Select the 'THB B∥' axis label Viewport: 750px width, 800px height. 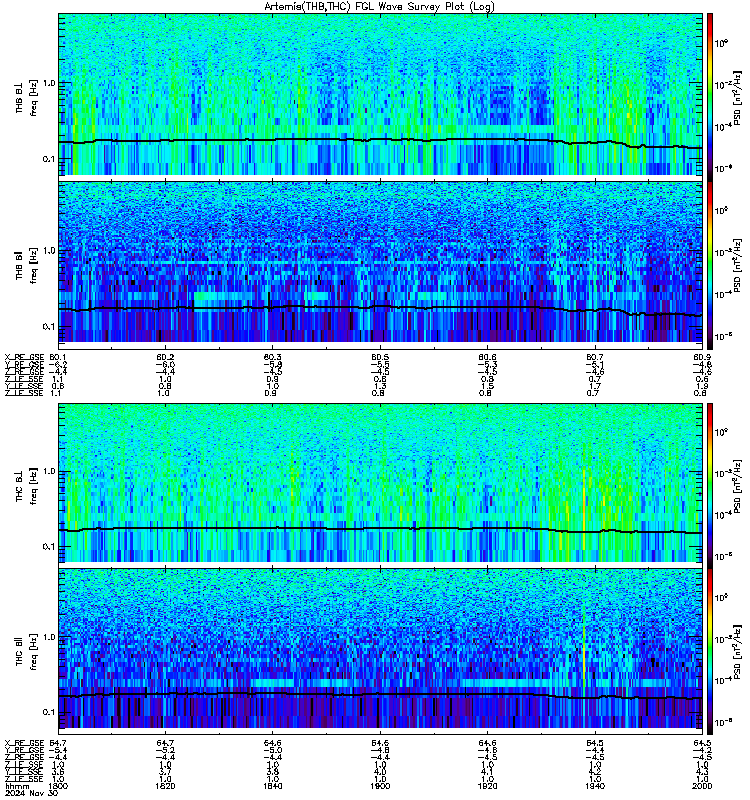19,265
